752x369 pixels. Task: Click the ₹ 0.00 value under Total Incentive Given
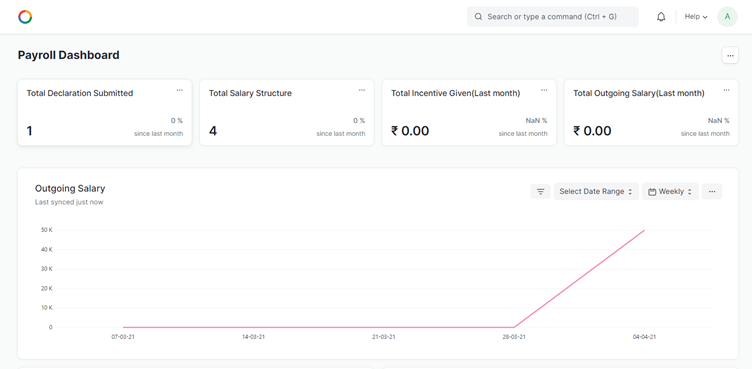coord(410,131)
